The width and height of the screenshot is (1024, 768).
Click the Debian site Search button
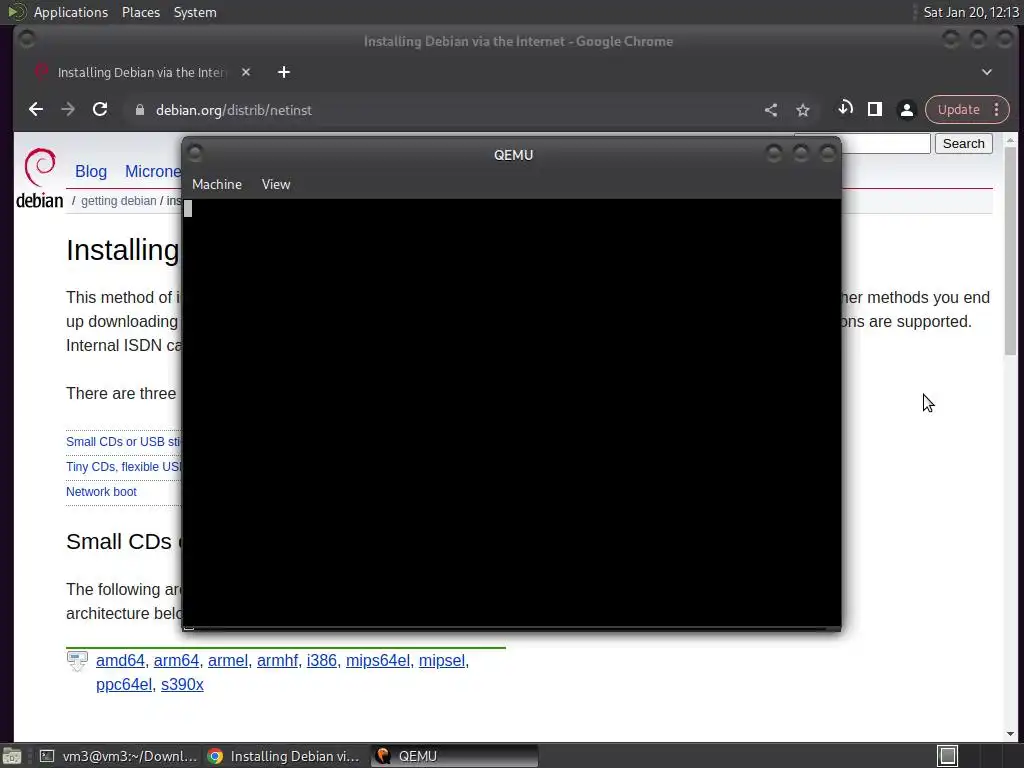[963, 144]
